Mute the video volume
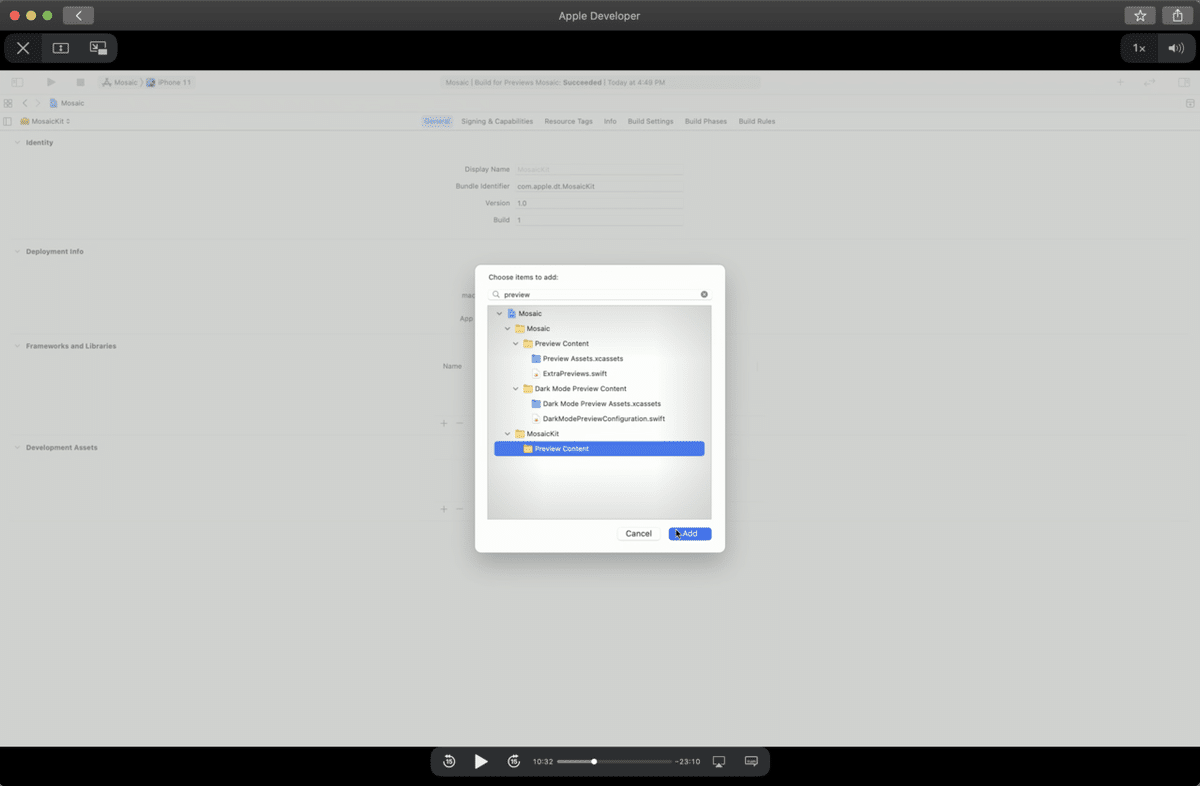 [1176, 48]
